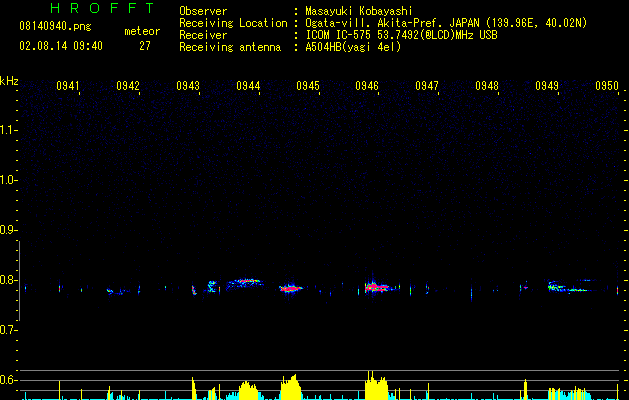Click the 0.6 kHz axis value
The height and width of the screenshot is (400, 629).
8,380
